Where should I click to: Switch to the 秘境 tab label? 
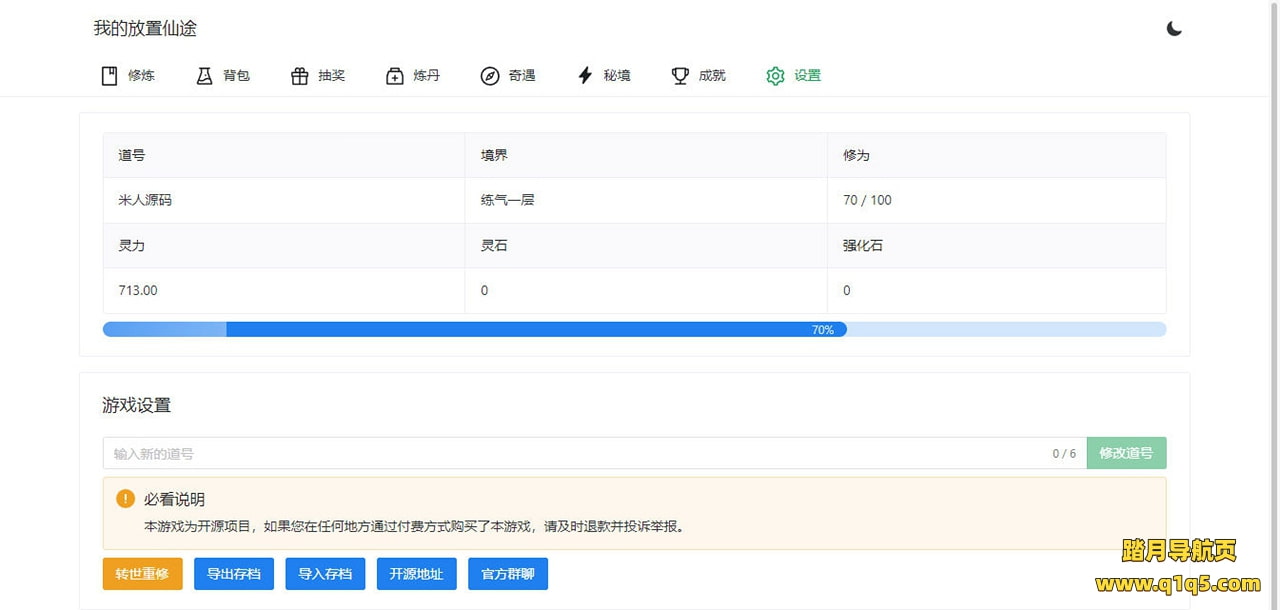click(617, 76)
